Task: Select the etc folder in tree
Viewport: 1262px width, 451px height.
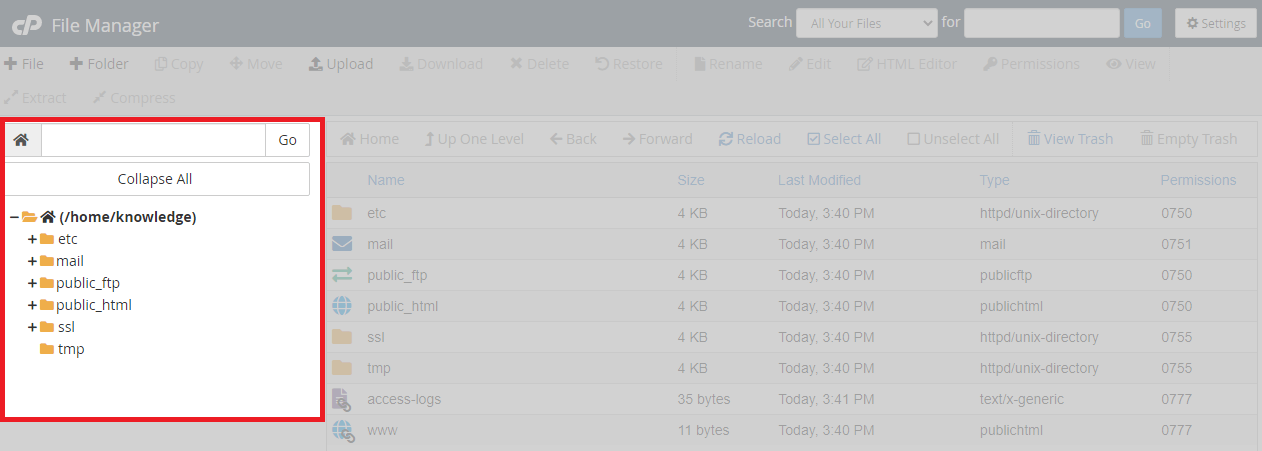Action: 67,239
